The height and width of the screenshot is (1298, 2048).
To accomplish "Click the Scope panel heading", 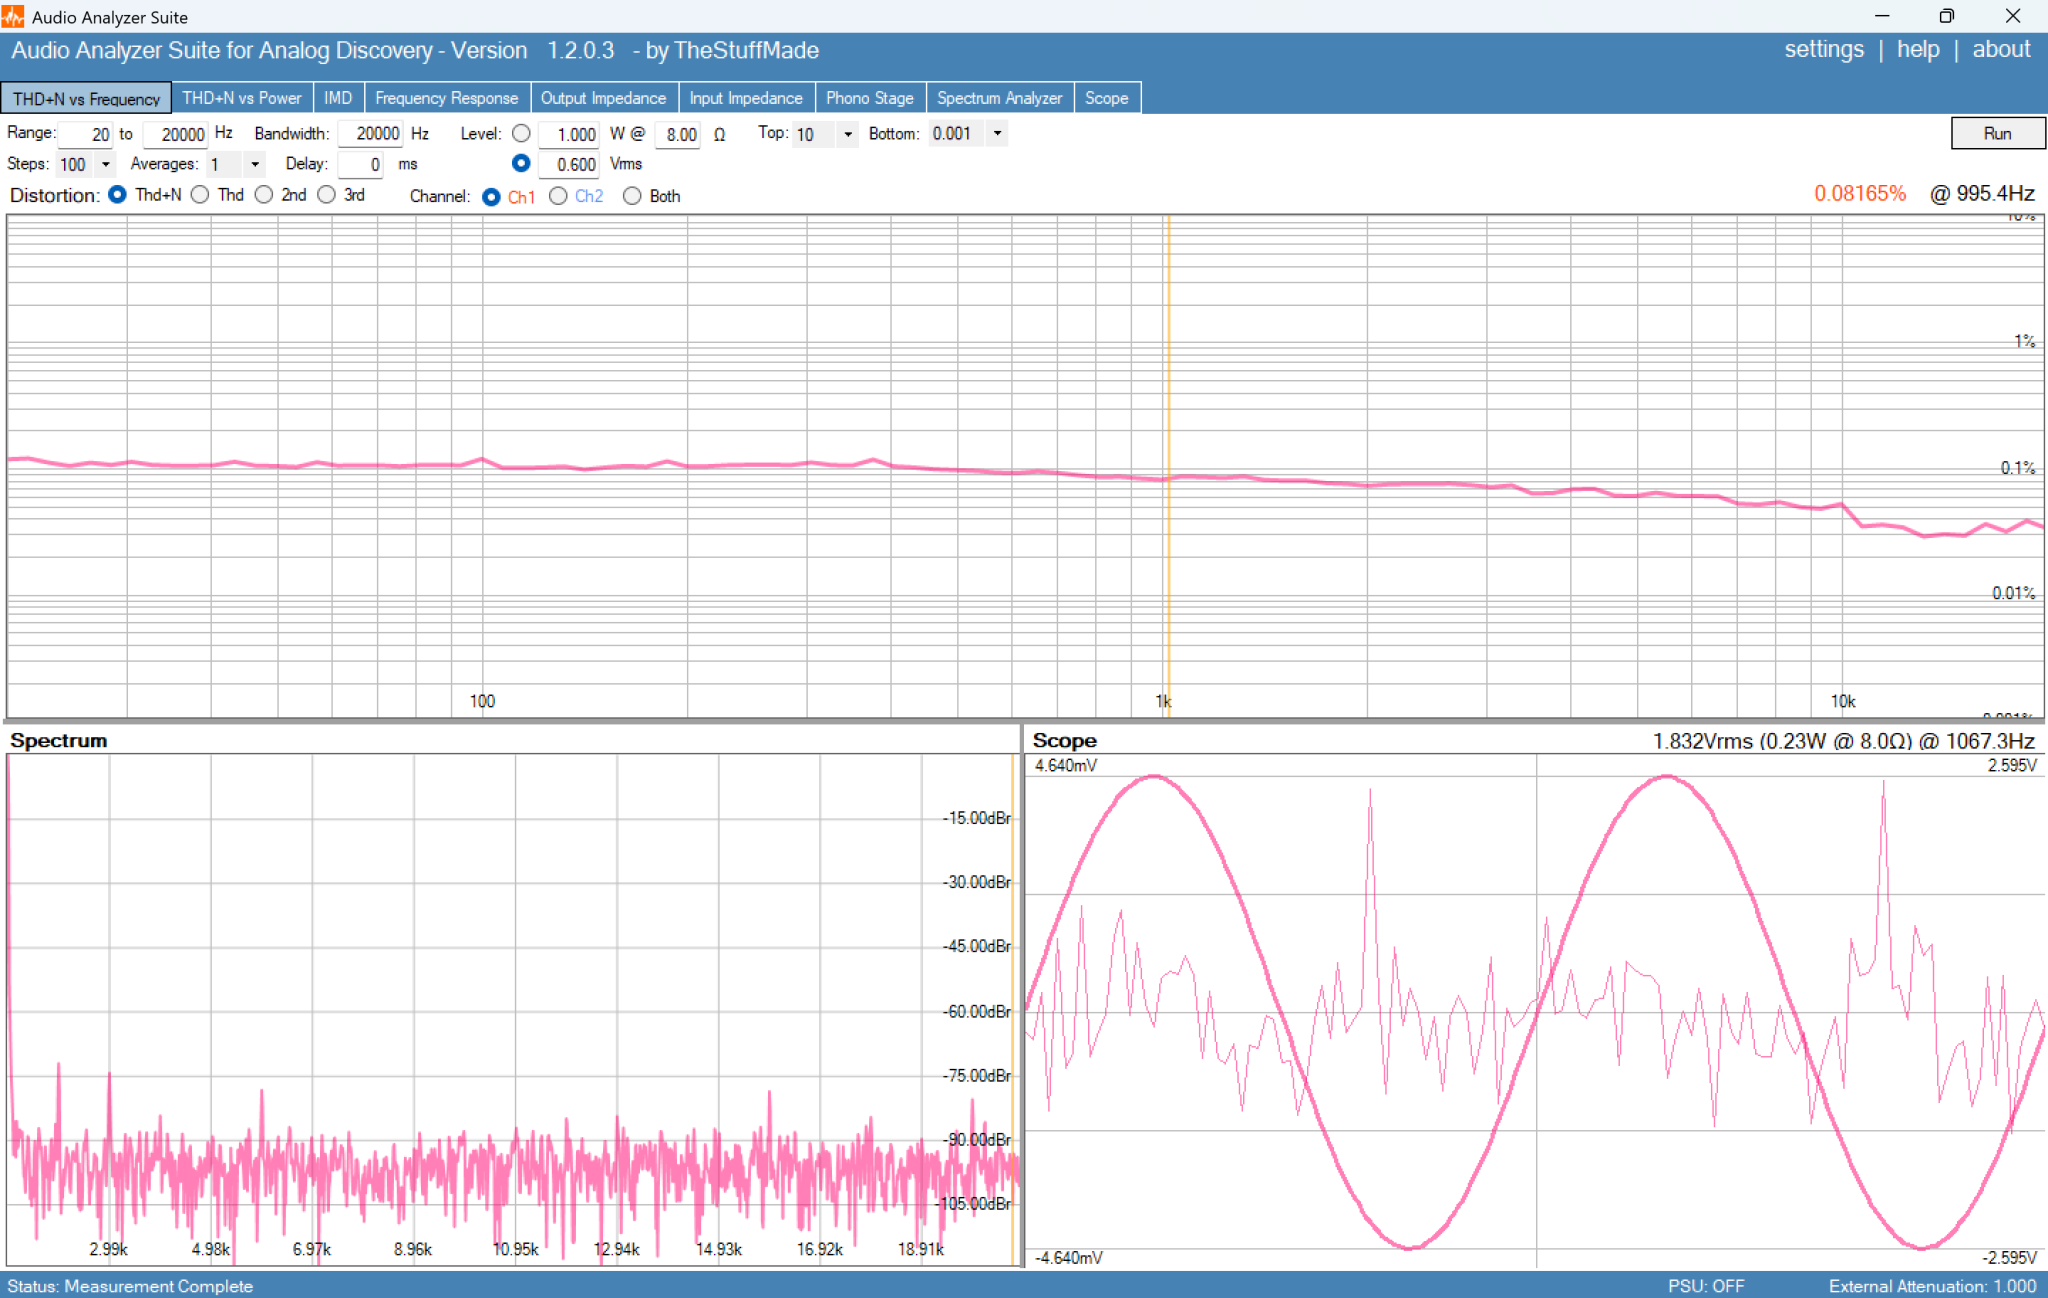I will point(1064,741).
